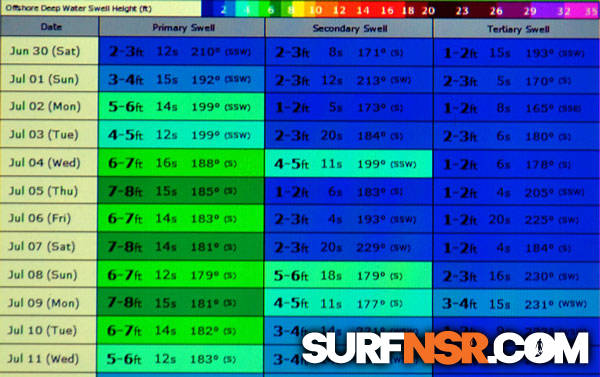Click secondary swell 2-3ft 20s 229° cell

coord(349,247)
